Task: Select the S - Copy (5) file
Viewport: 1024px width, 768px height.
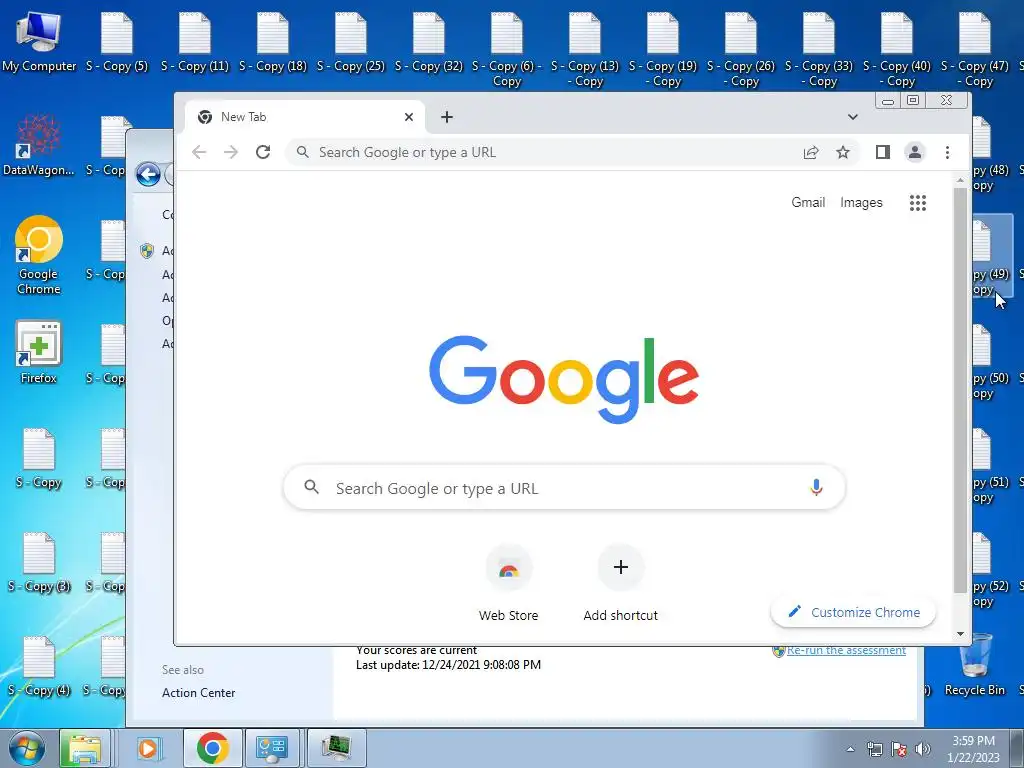Action: (x=117, y=41)
